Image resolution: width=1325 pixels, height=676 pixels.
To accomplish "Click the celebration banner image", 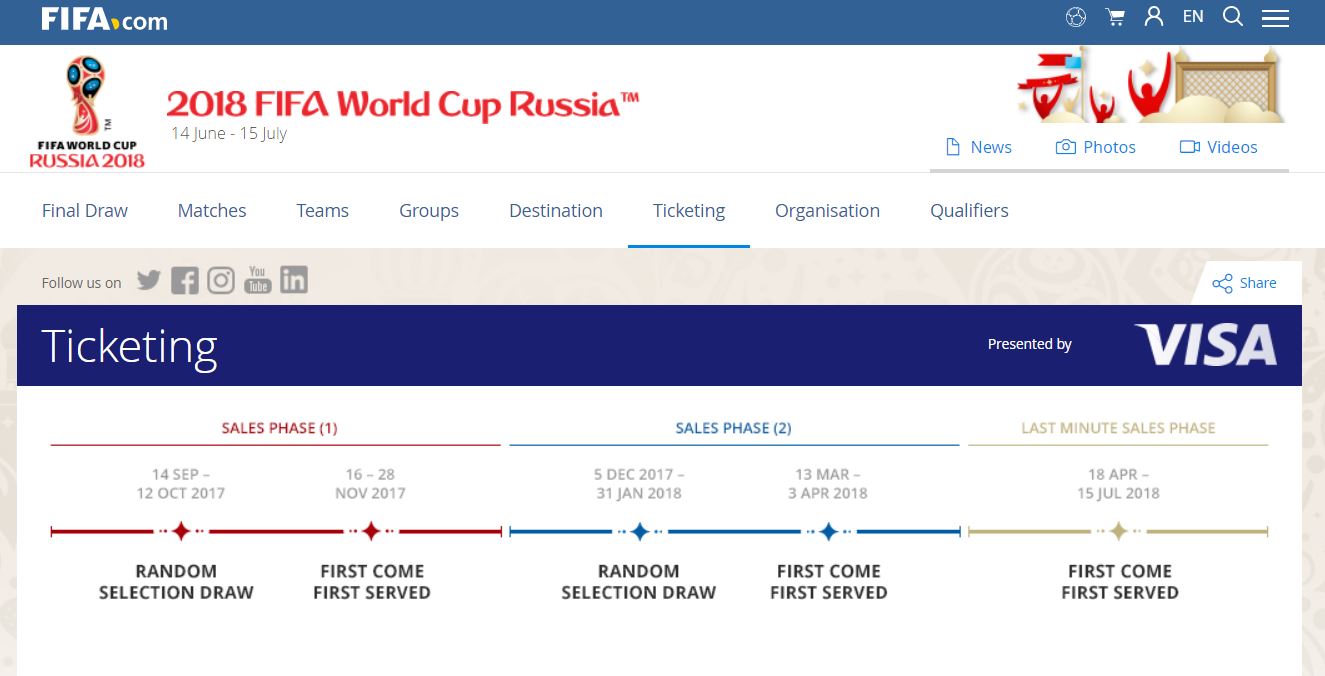I will (x=1150, y=87).
